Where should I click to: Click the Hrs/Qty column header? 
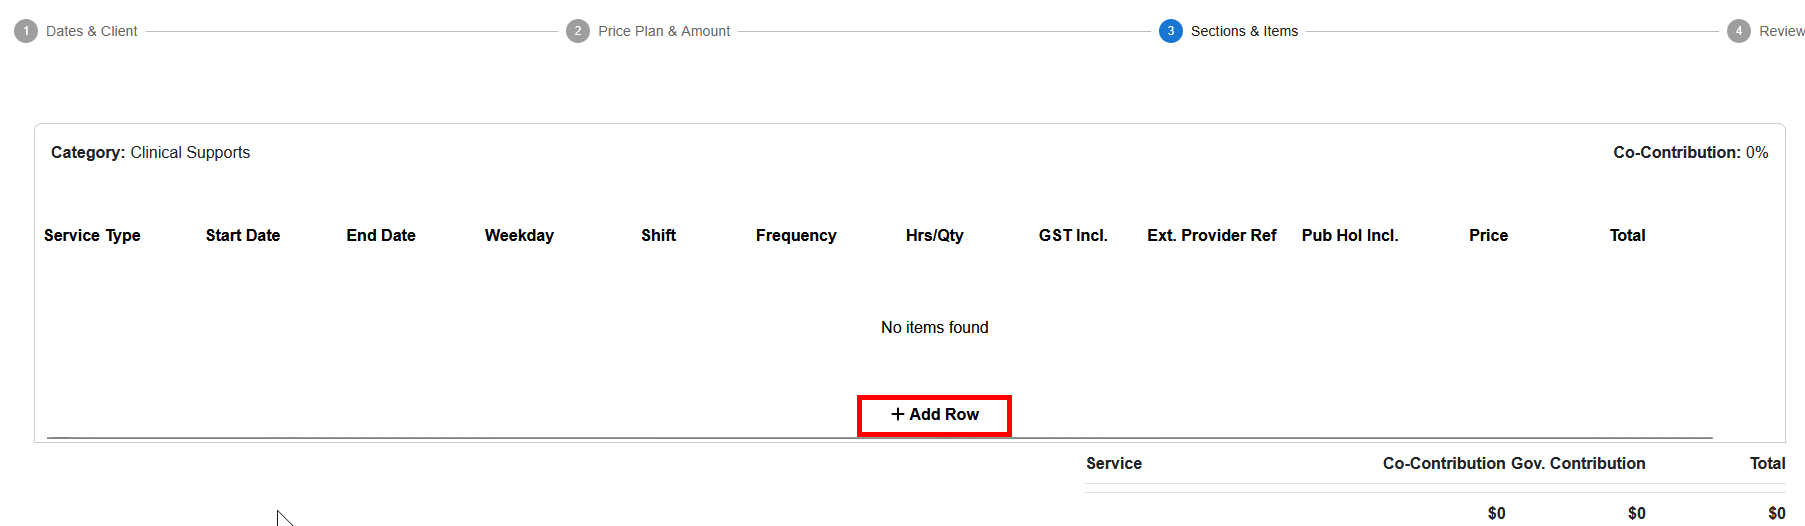pos(935,235)
